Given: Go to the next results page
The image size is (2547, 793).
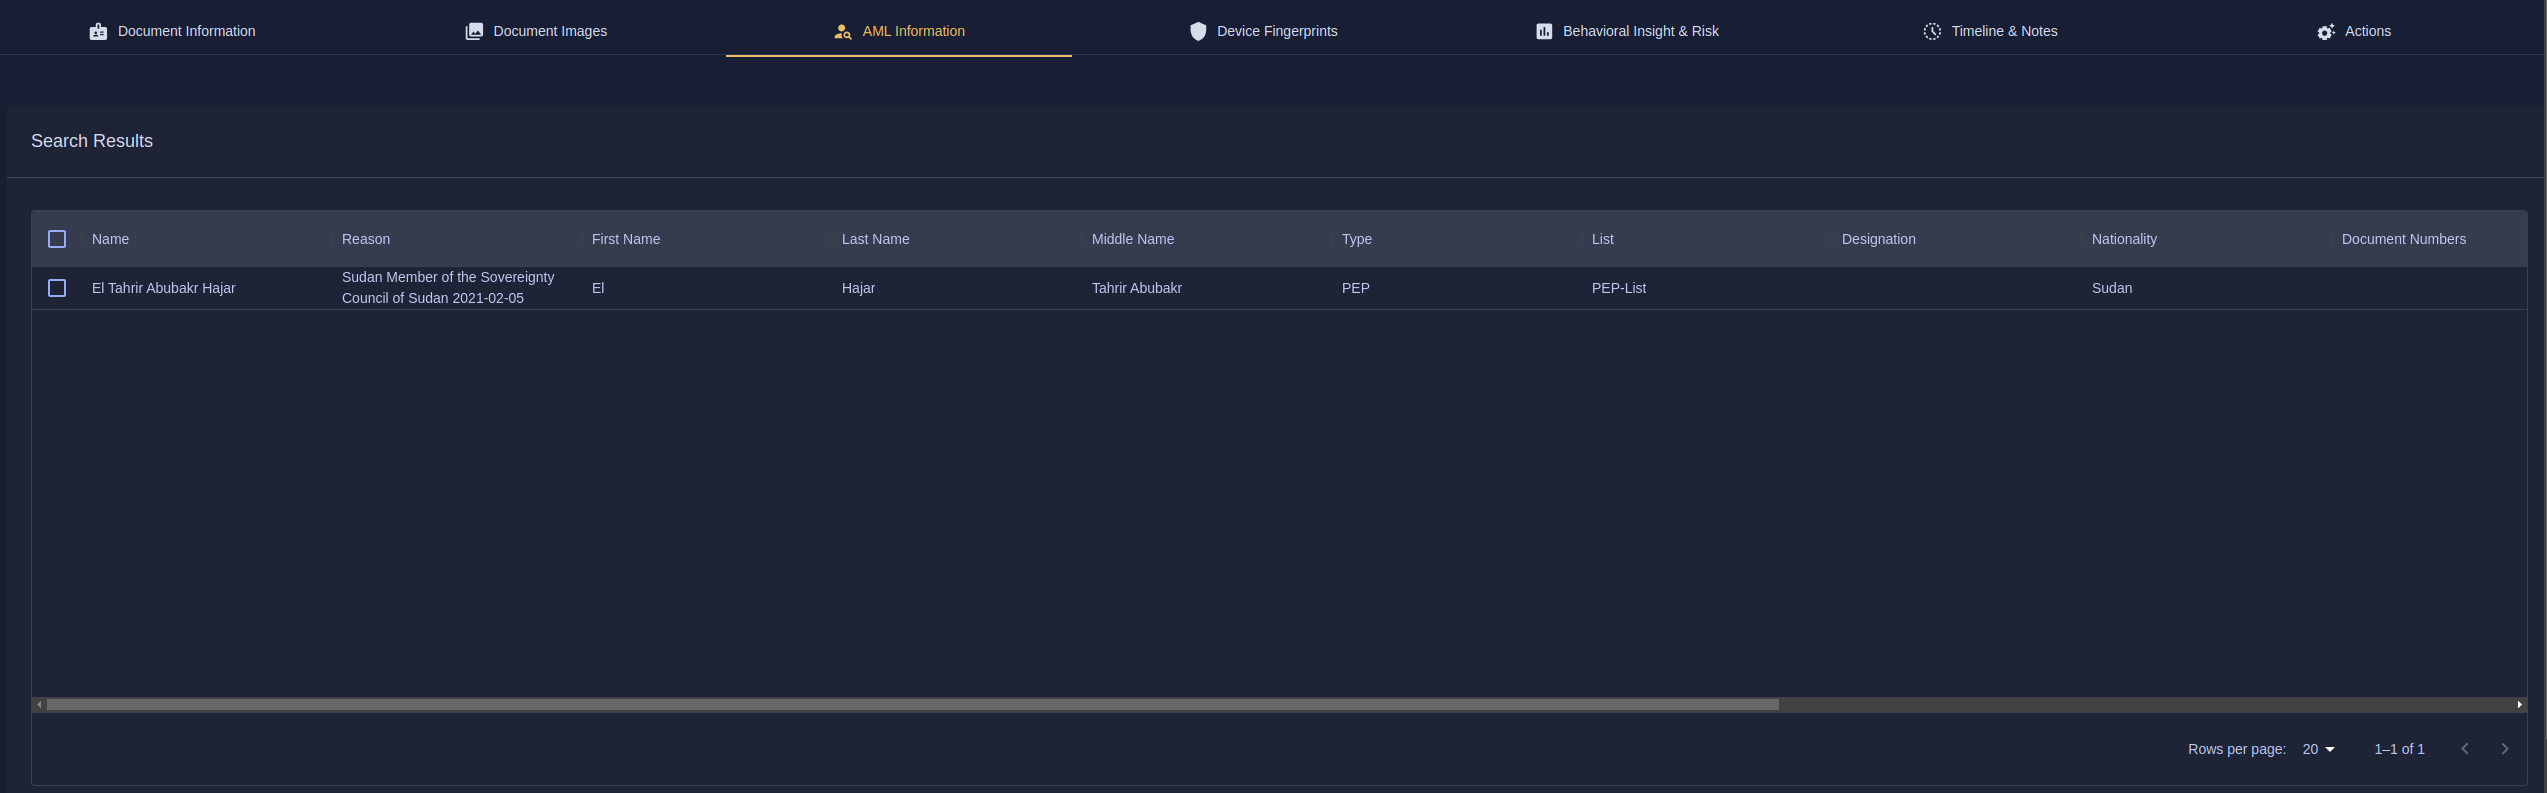Looking at the screenshot, I should [x=2505, y=749].
